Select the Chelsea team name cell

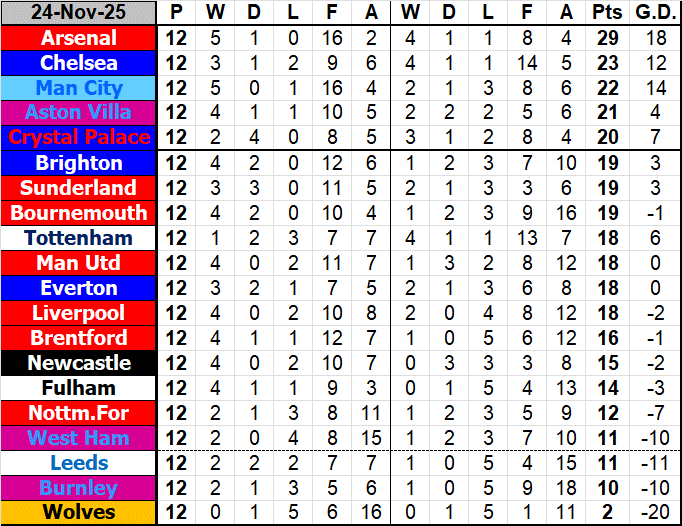click(79, 63)
